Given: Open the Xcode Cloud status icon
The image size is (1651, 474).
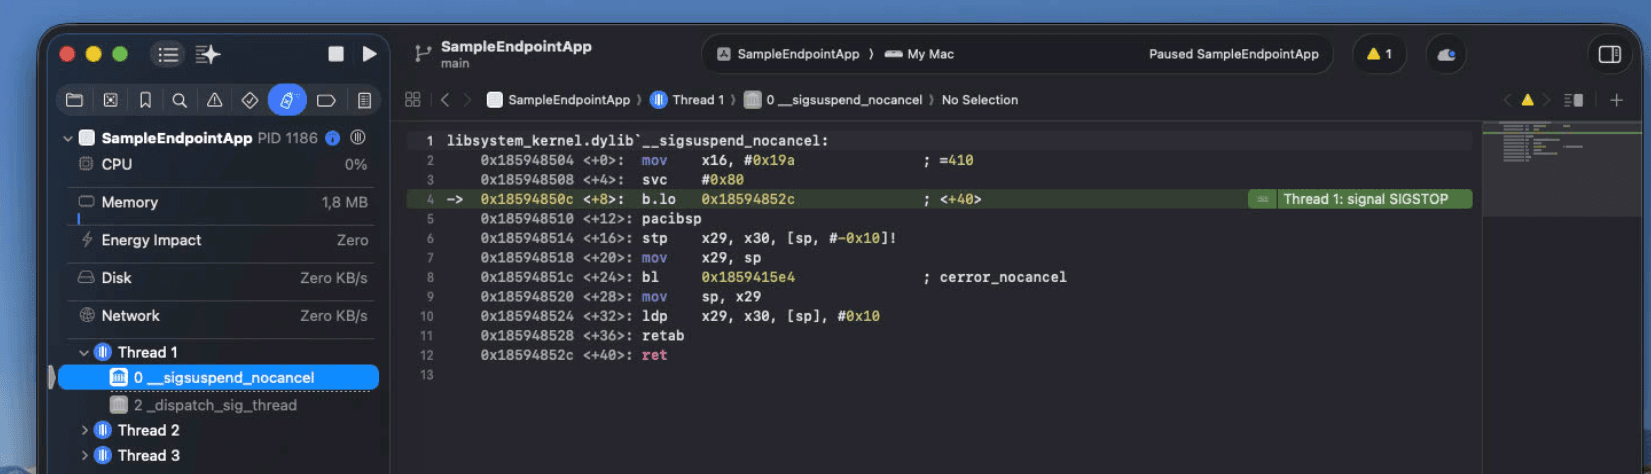Looking at the screenshot, I should coord(1446,54).
